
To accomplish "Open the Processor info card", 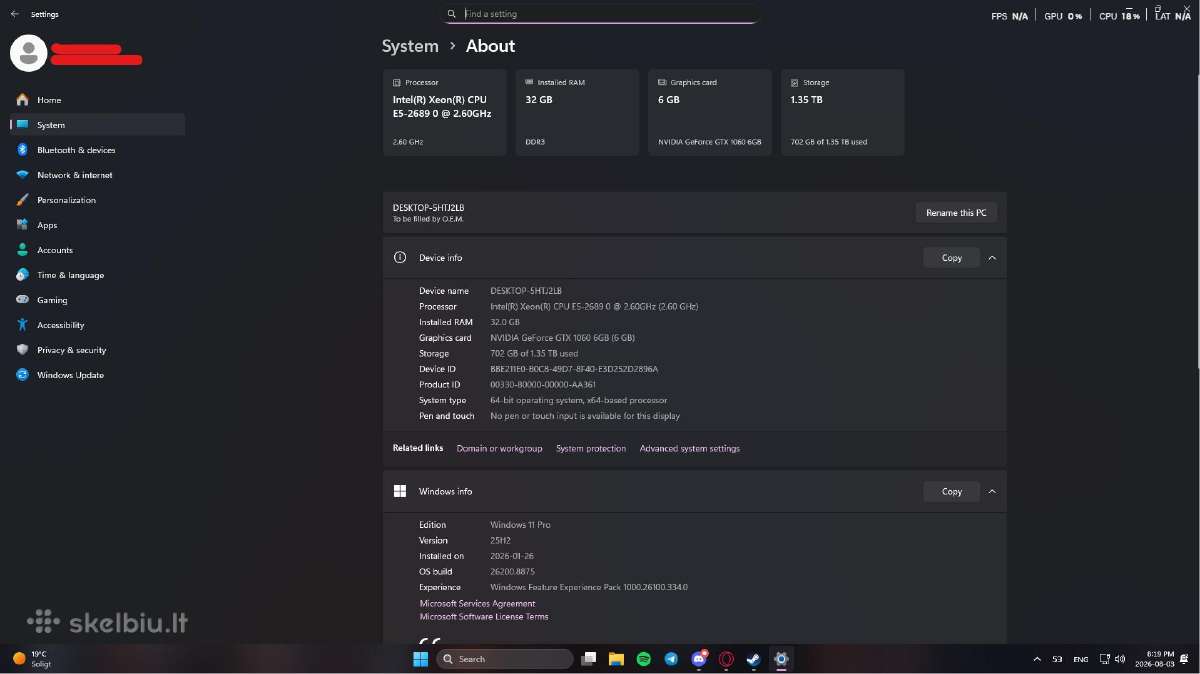I will pos(444,112).
